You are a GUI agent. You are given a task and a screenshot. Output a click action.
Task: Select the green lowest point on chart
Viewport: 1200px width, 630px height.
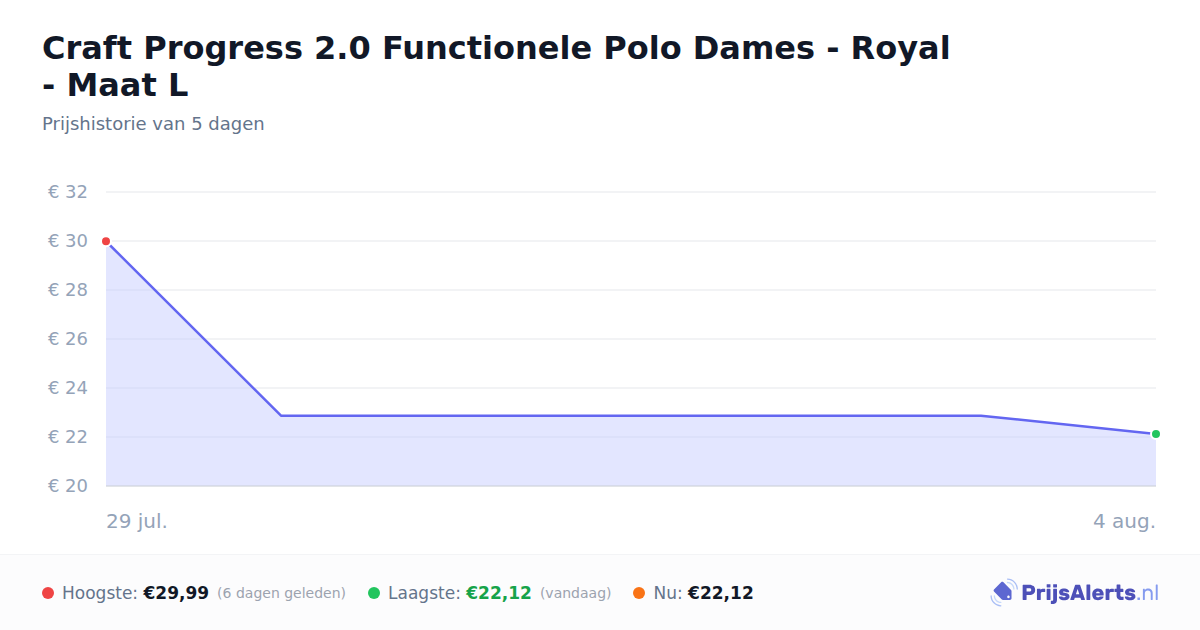(x=1156, y=434)
